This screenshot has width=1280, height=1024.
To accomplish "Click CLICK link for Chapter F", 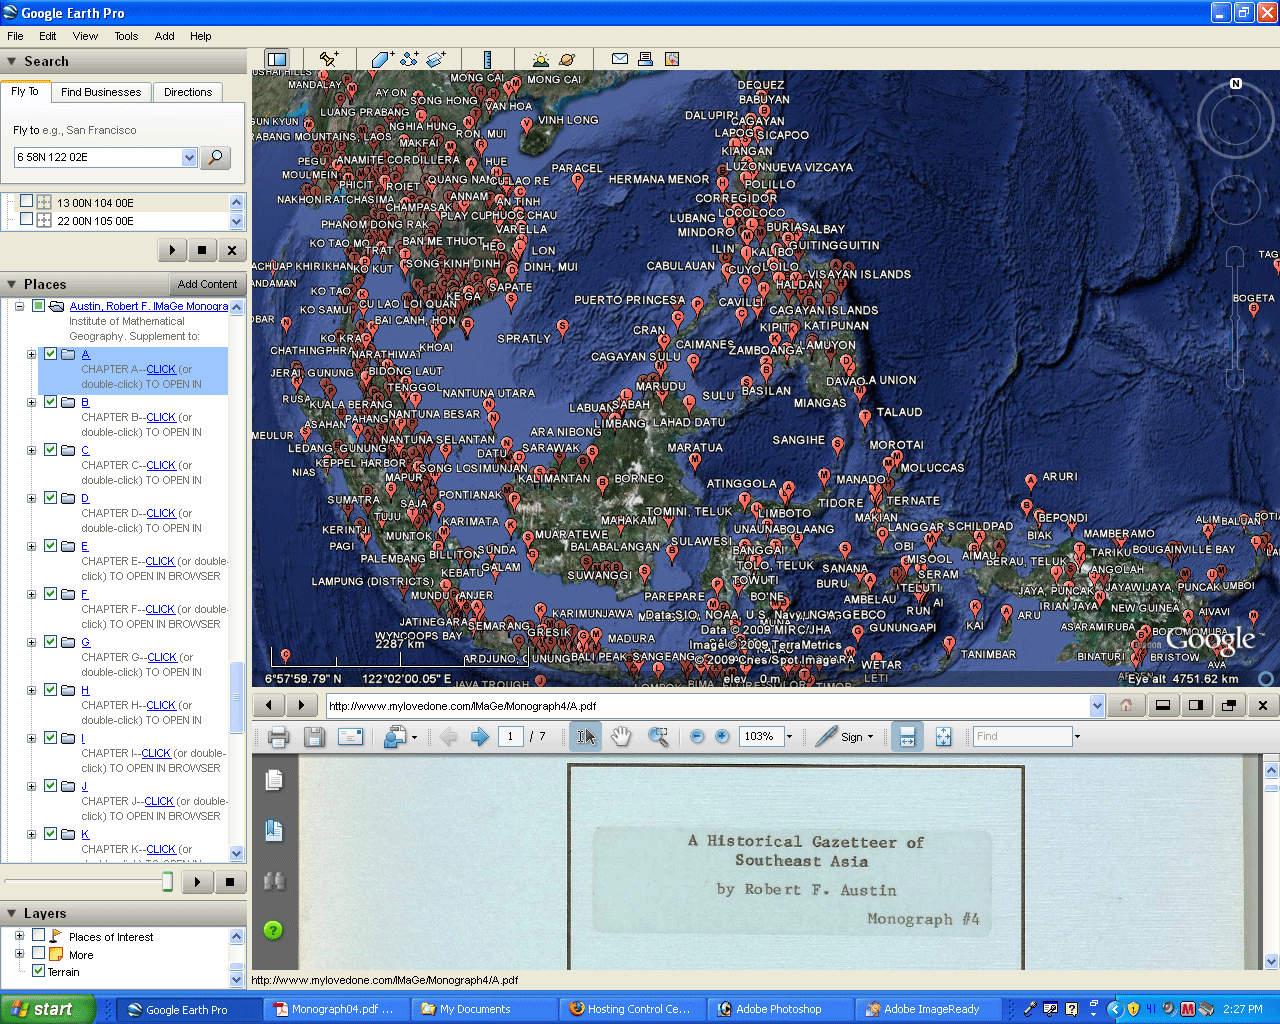I will point(160,609).
